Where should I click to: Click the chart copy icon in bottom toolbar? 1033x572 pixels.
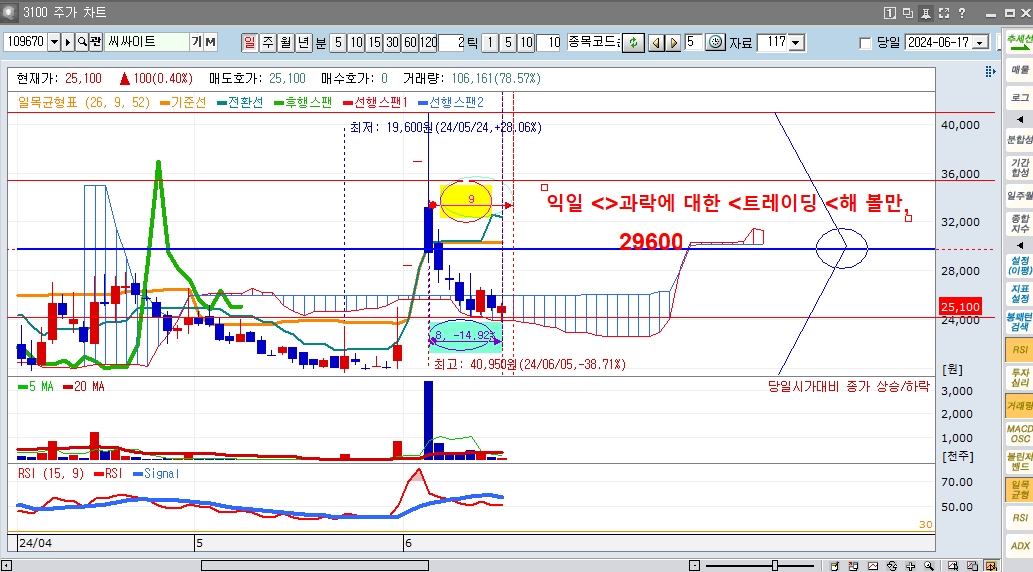click(x=972, y=565)
